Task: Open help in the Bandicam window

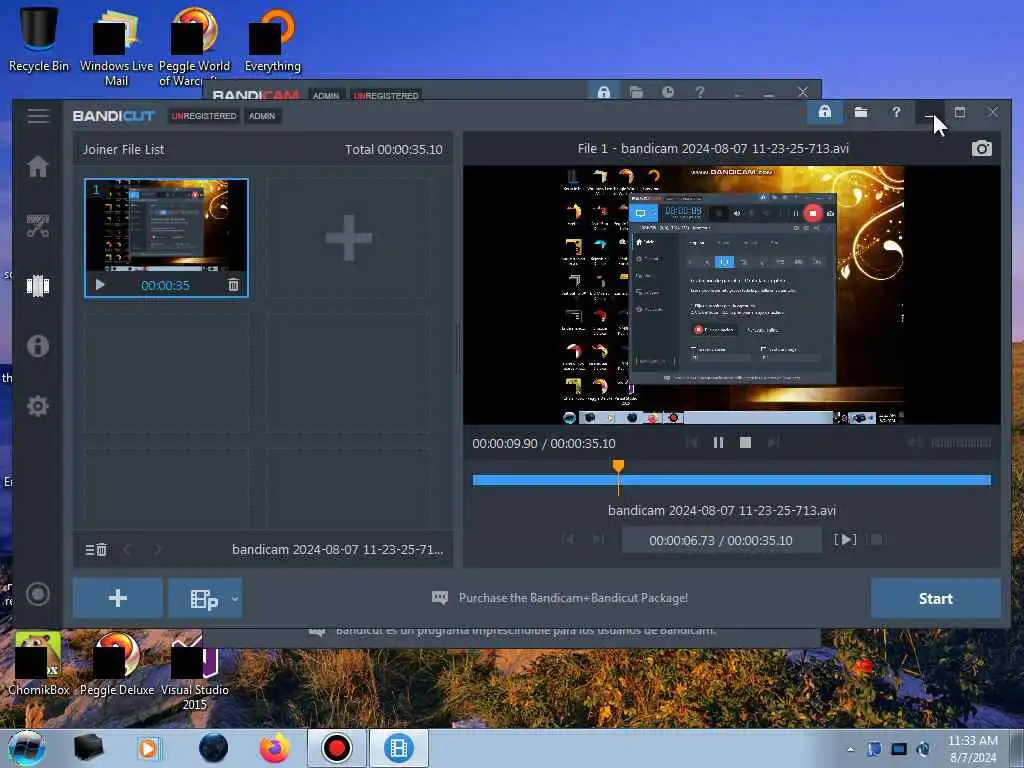Action: [699, 92]
